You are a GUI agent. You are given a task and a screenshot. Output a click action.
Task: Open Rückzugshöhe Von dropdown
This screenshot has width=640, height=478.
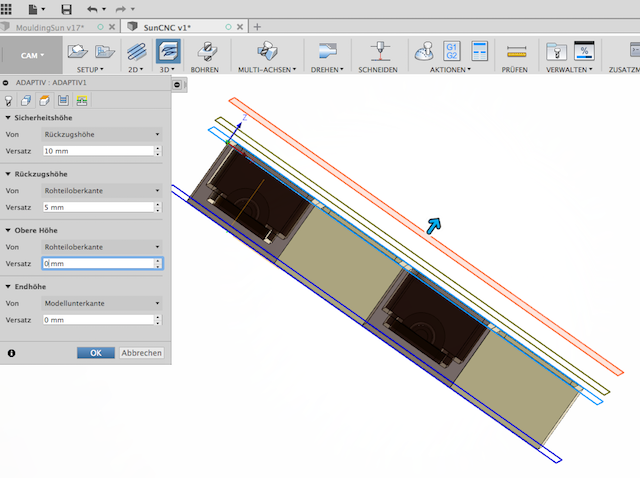point(102,191)
